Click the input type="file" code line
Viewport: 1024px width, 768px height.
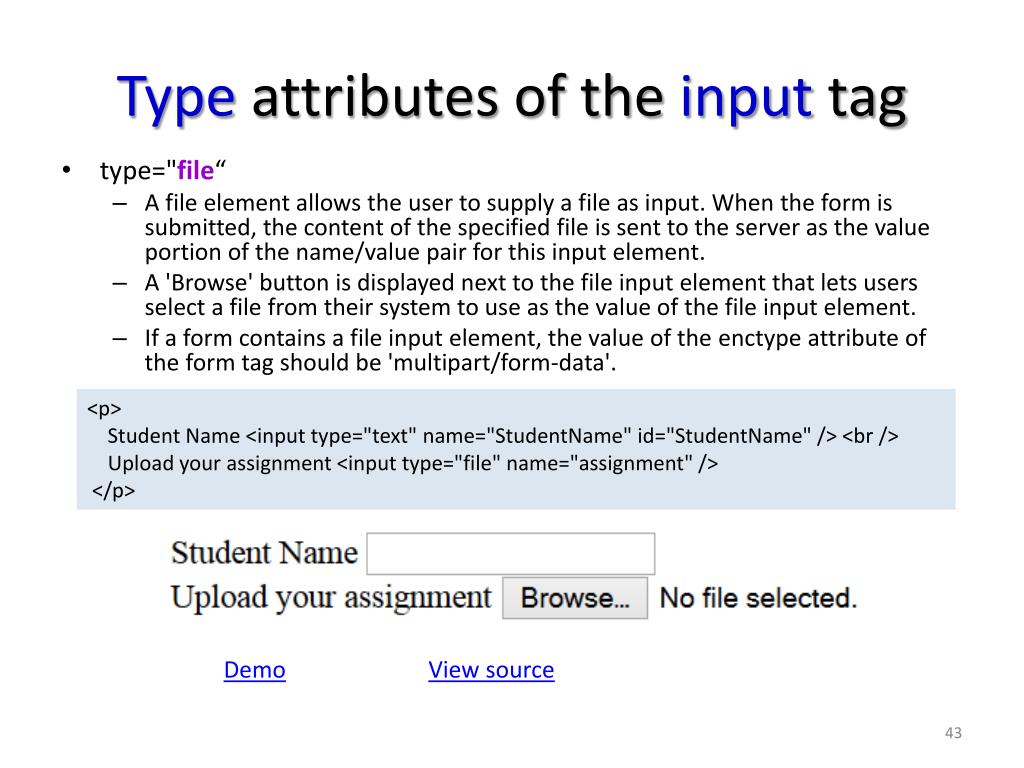[x=413, y=463]
